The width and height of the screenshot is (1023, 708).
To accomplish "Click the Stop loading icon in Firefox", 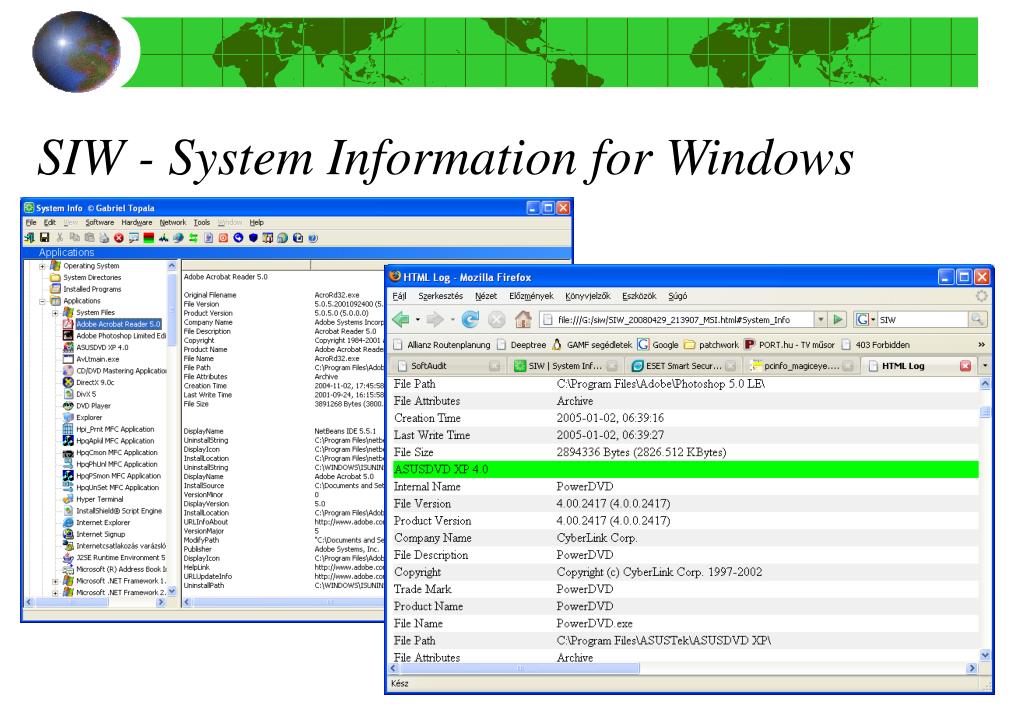I will pos(496,320).
